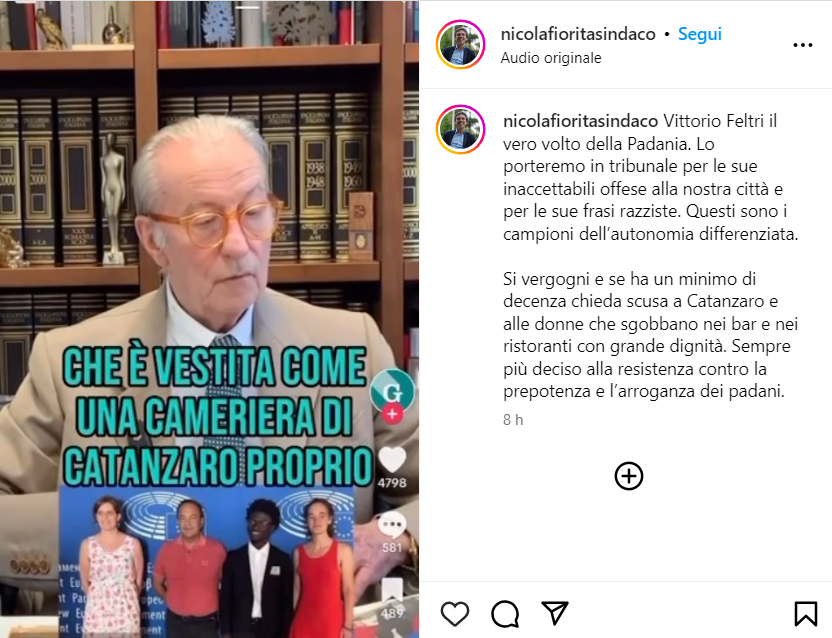
Task: Click the embedded group photo inset
Action: point(207,561)
